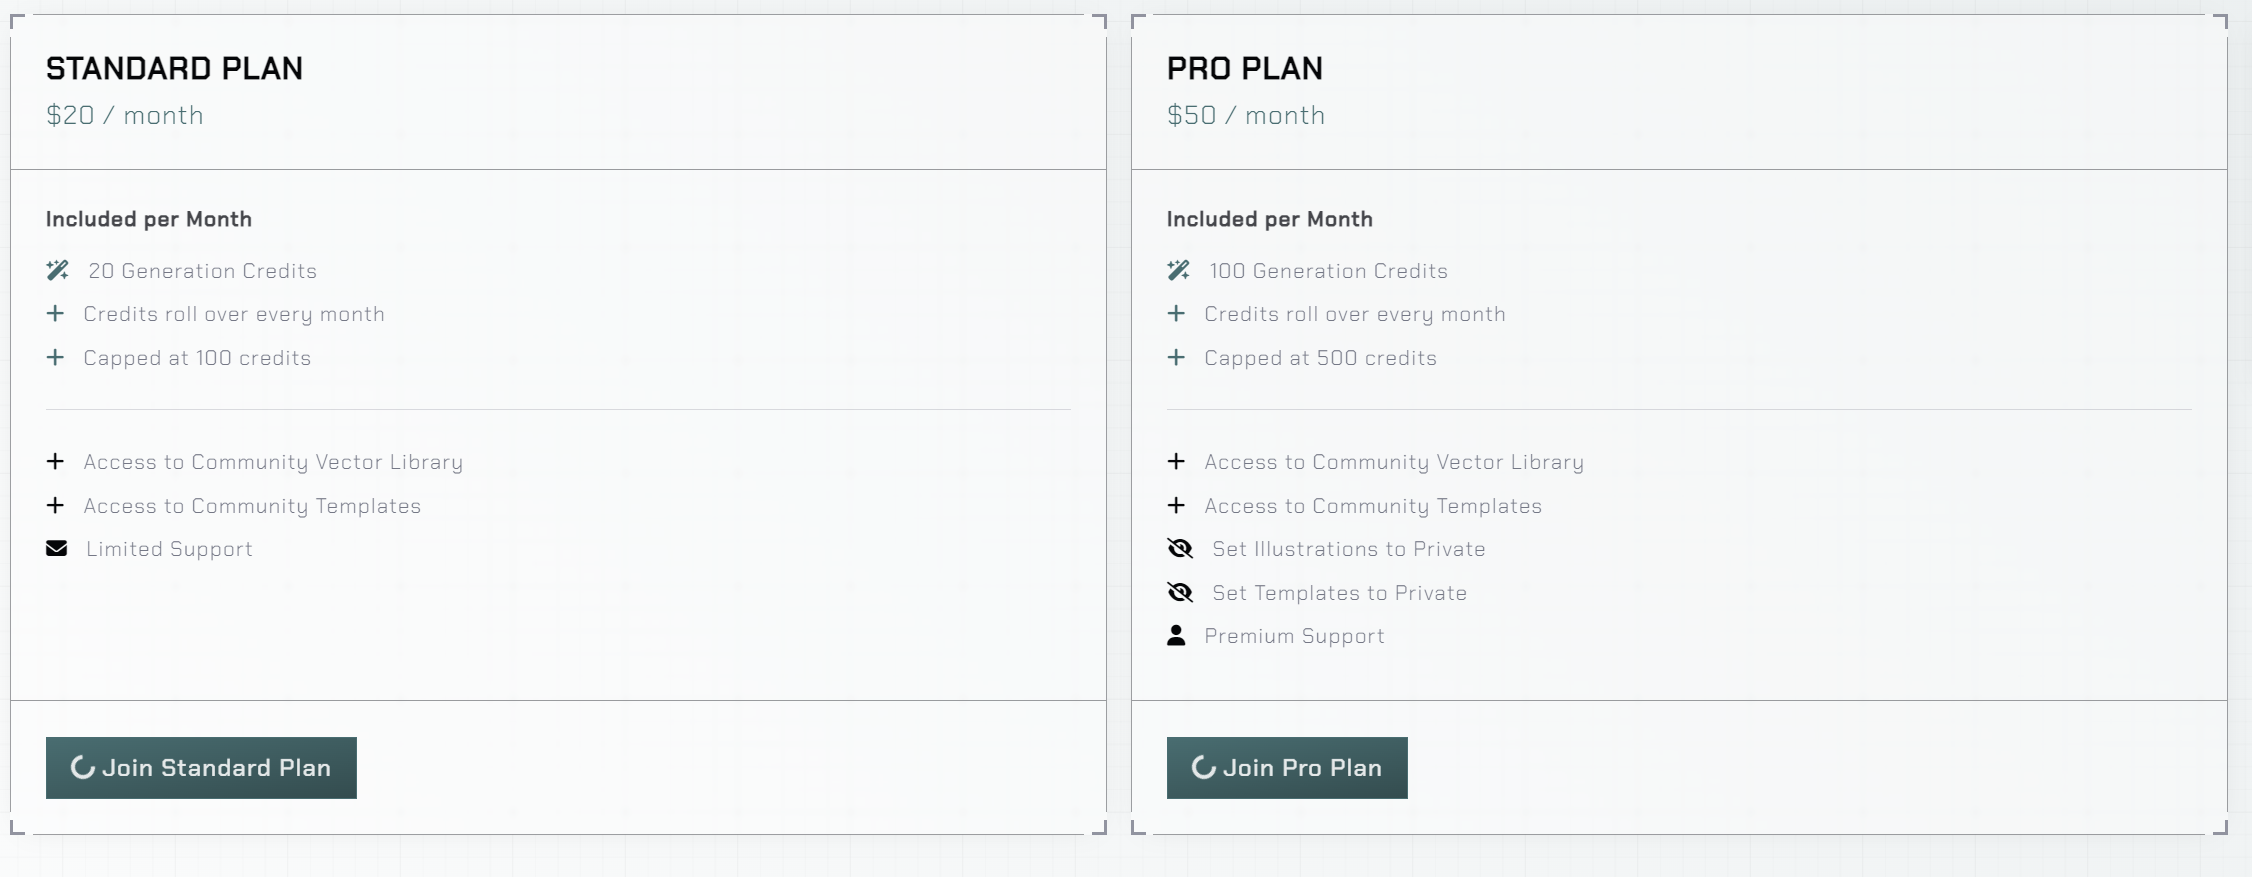The height and width of the screenshot is (877, 2252).
Task: Click the Join Standard Plan button
Action: (201, 768)
